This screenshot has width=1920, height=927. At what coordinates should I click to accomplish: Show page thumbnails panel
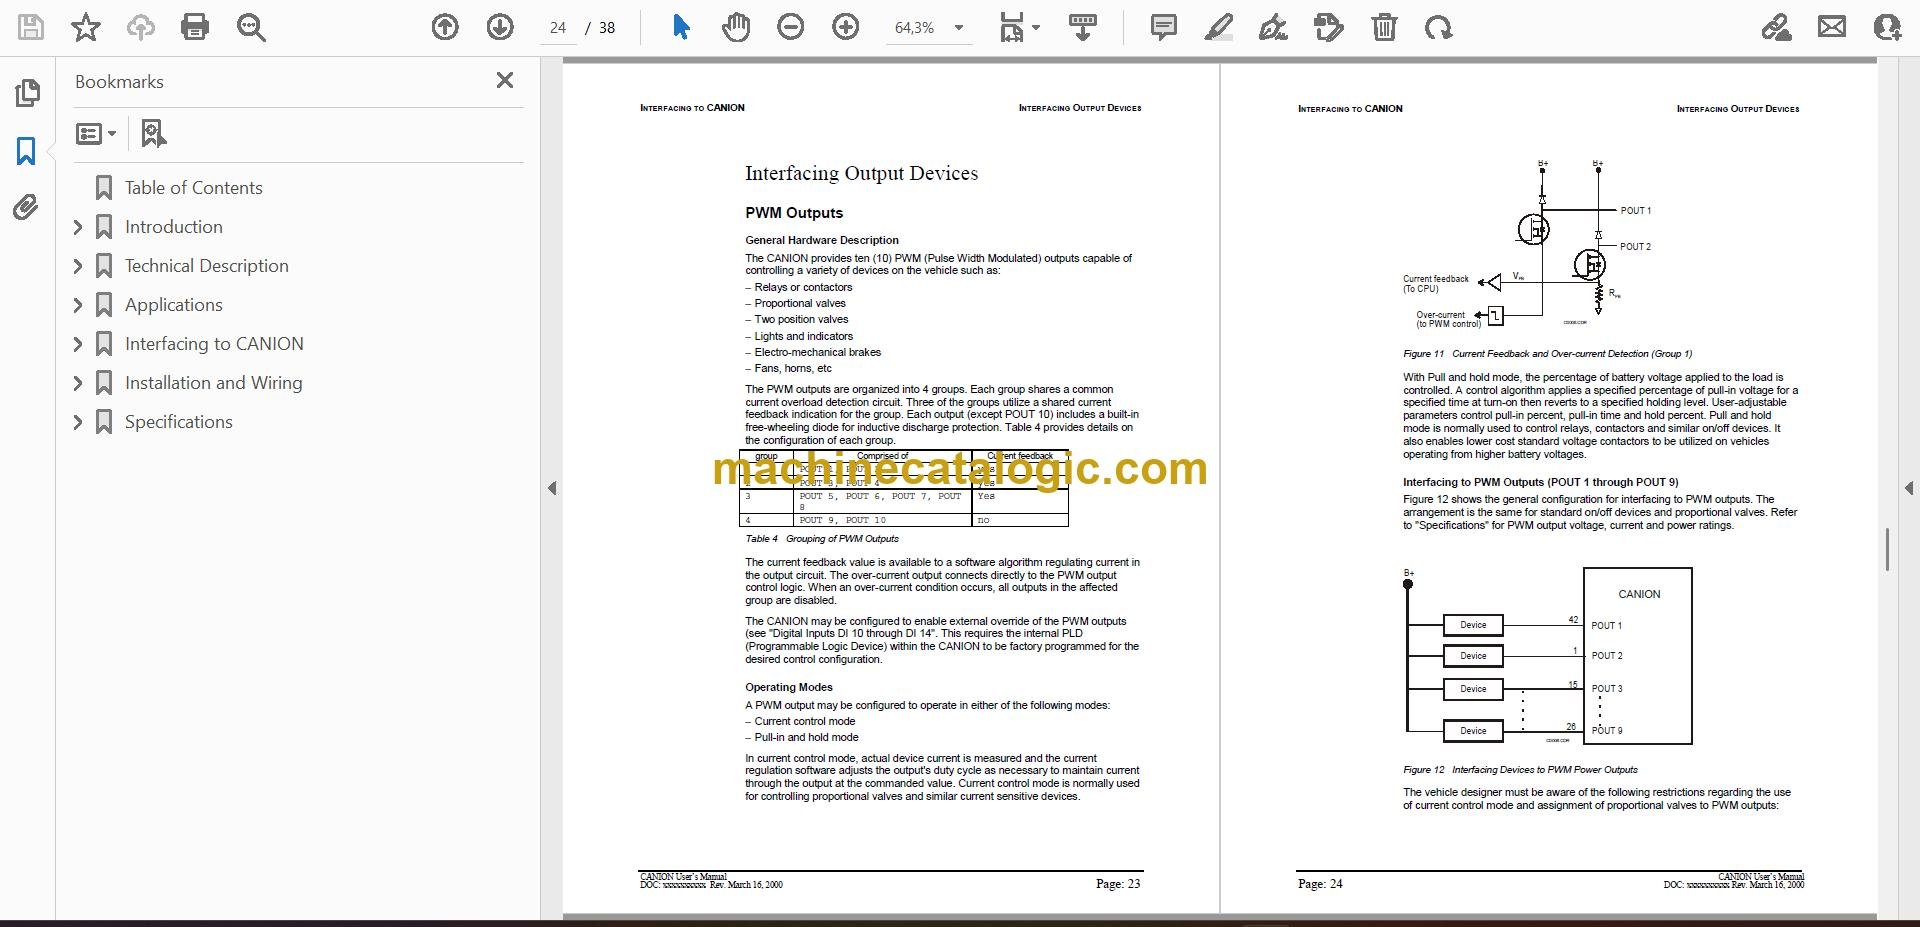[27, 93]
